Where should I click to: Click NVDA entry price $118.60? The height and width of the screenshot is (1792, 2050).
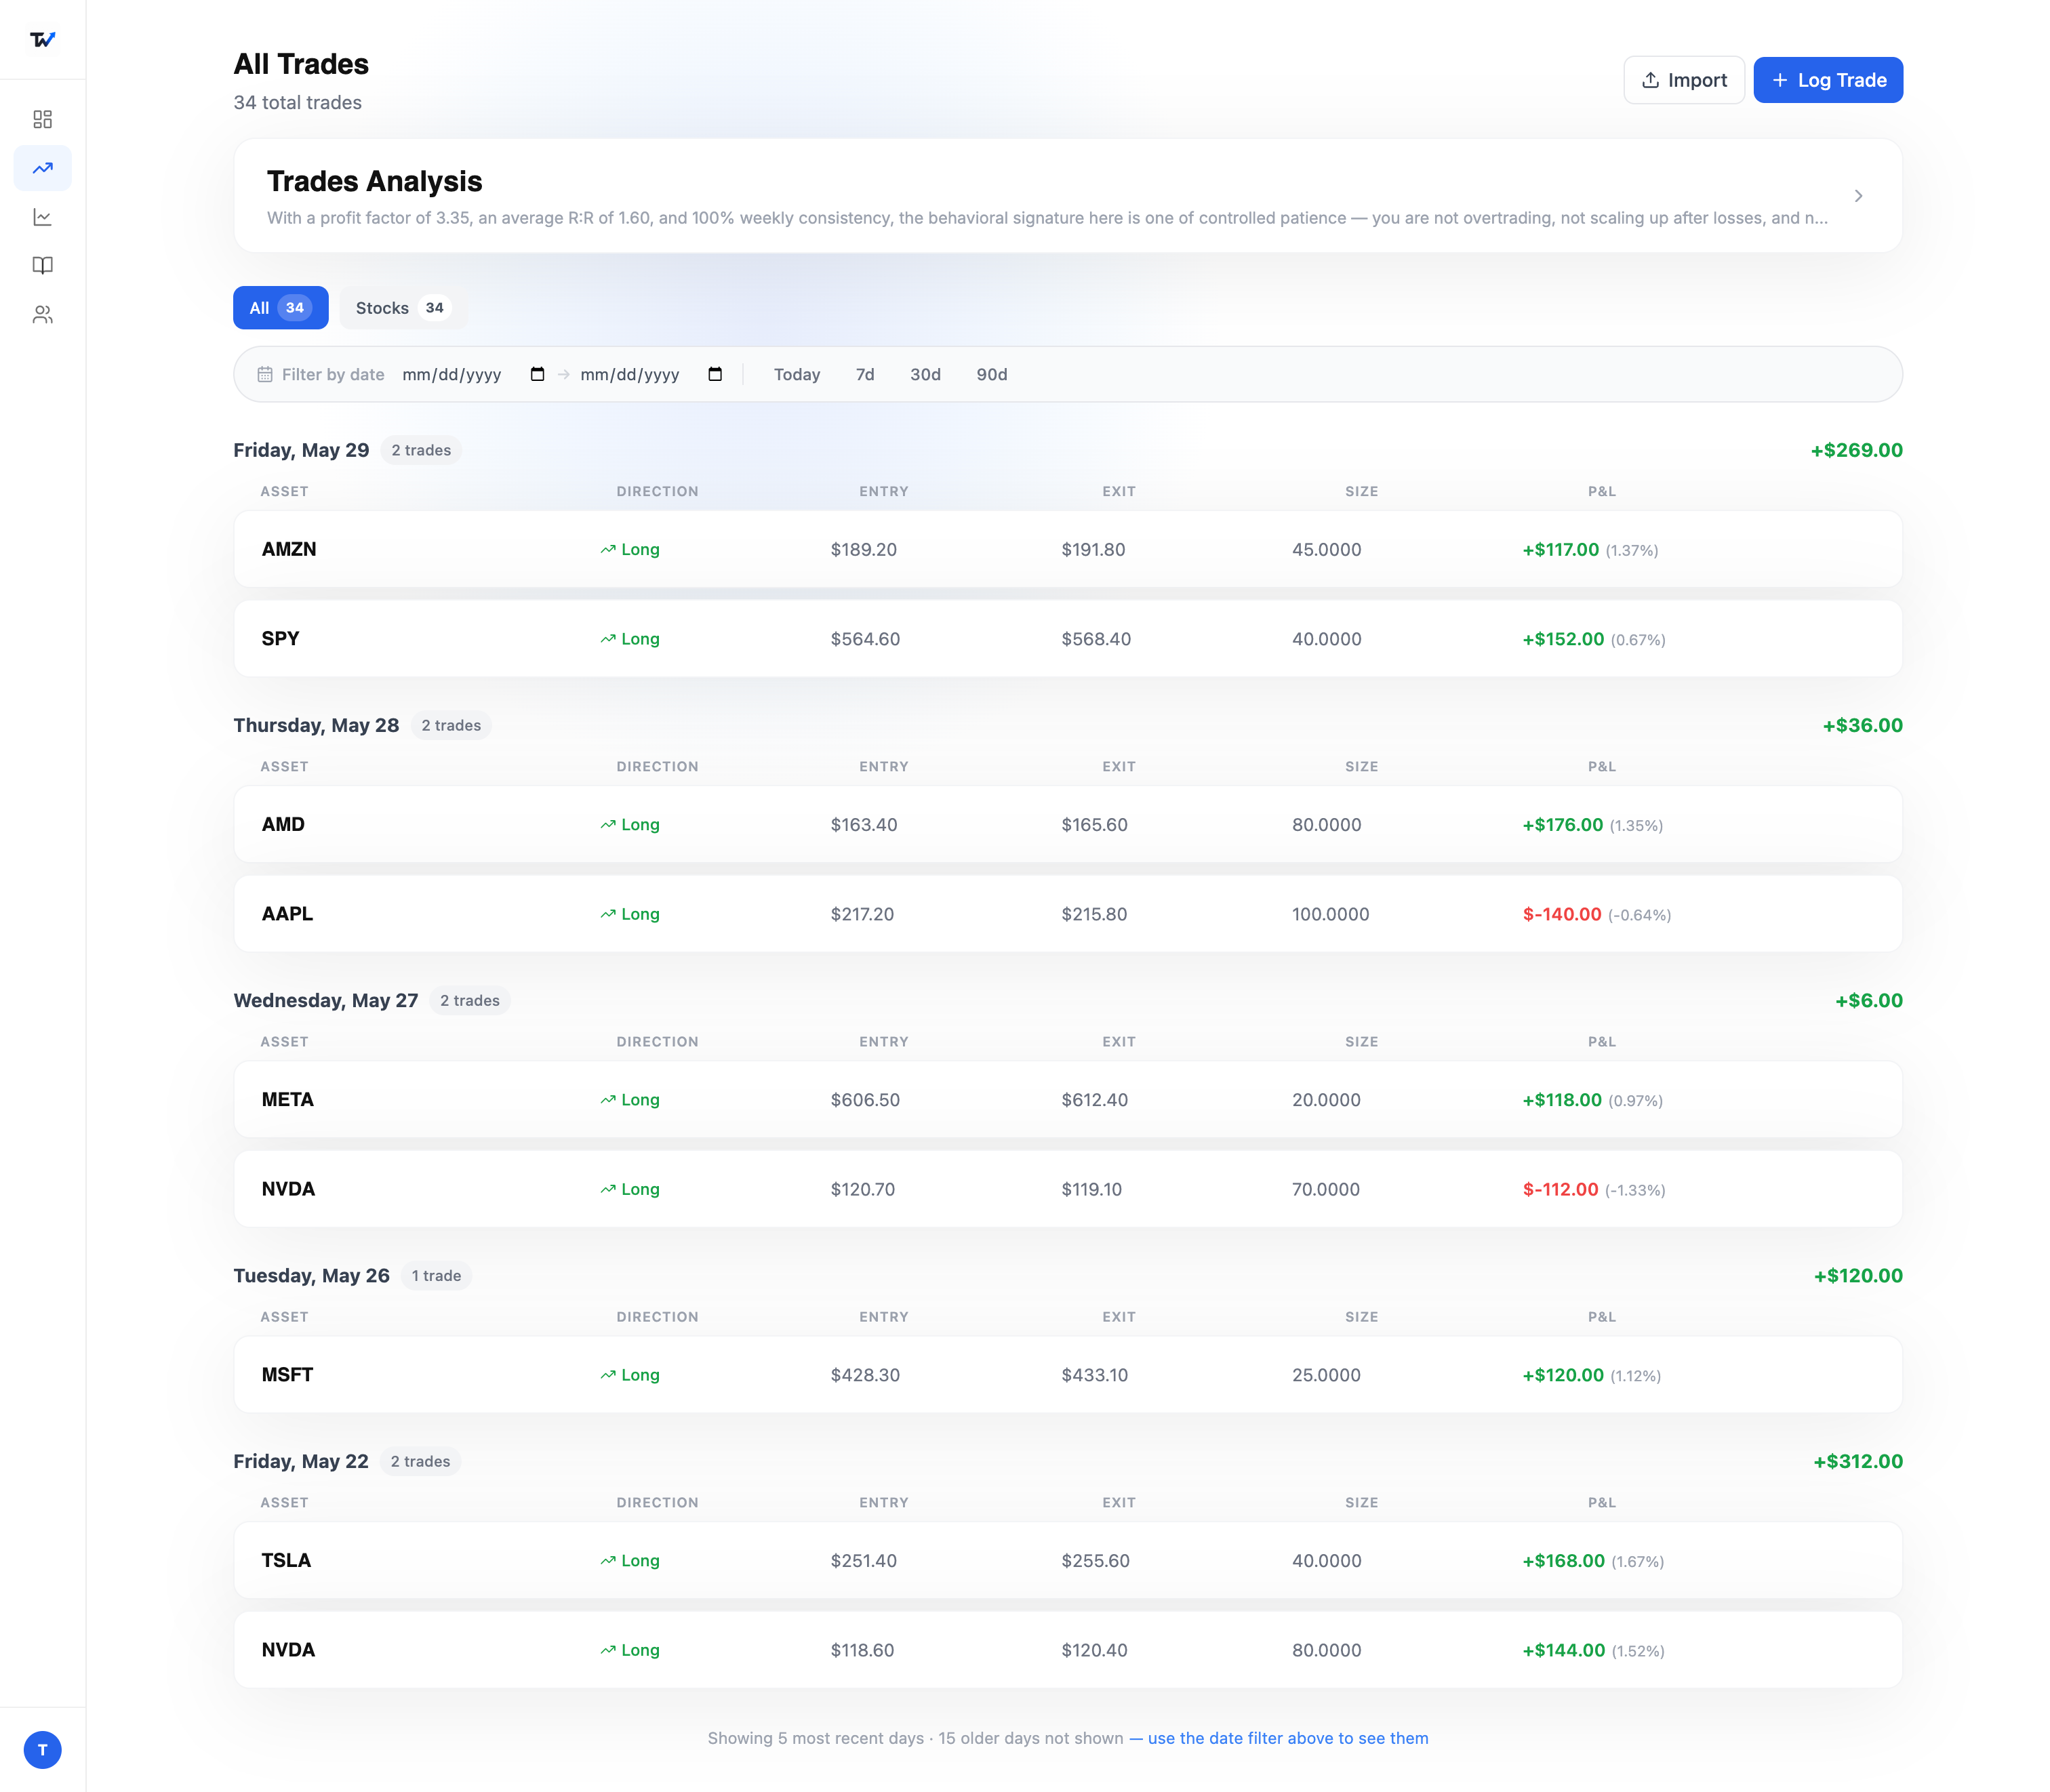click(862, 1650)
